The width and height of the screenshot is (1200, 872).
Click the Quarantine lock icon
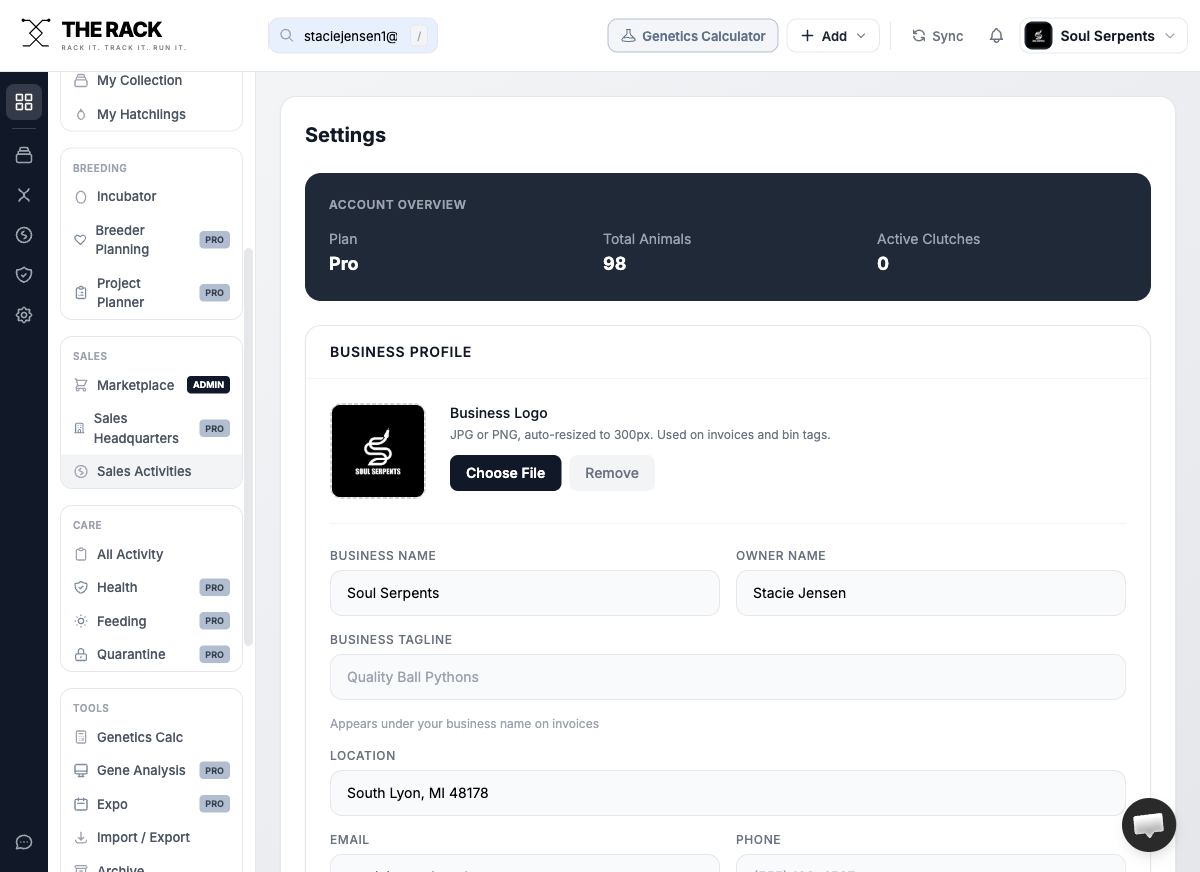(x=81, y=654)
